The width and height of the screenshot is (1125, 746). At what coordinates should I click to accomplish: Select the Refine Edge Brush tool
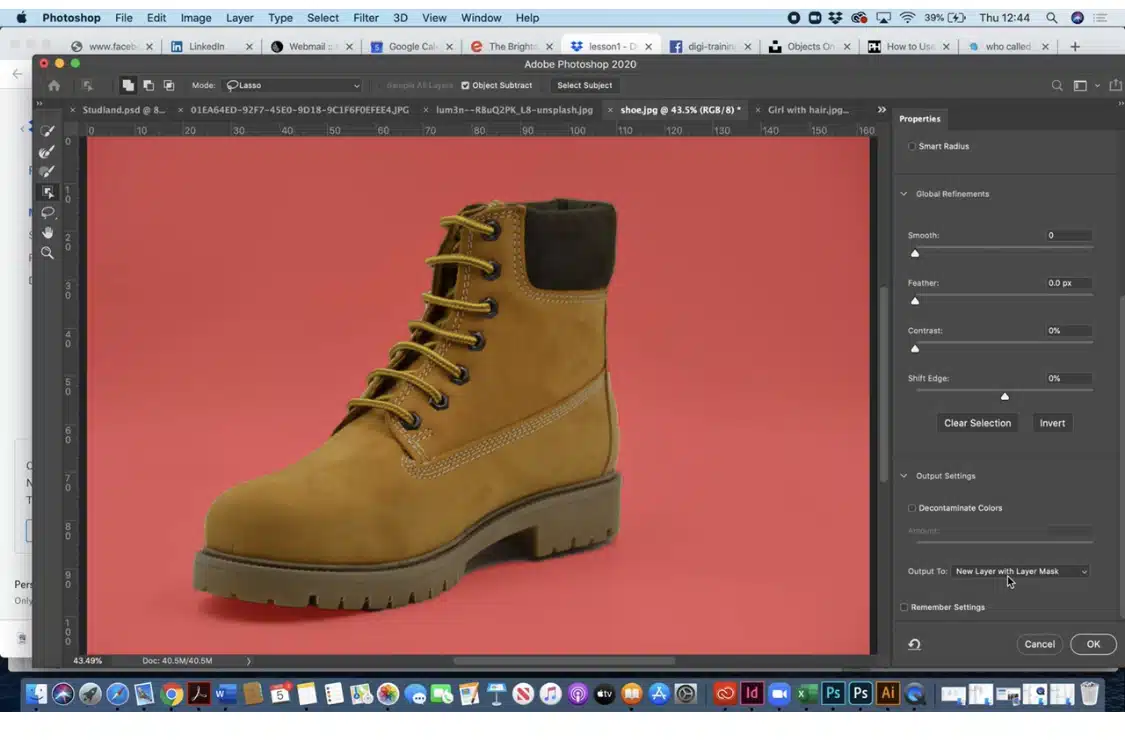[x=47, y=152]
